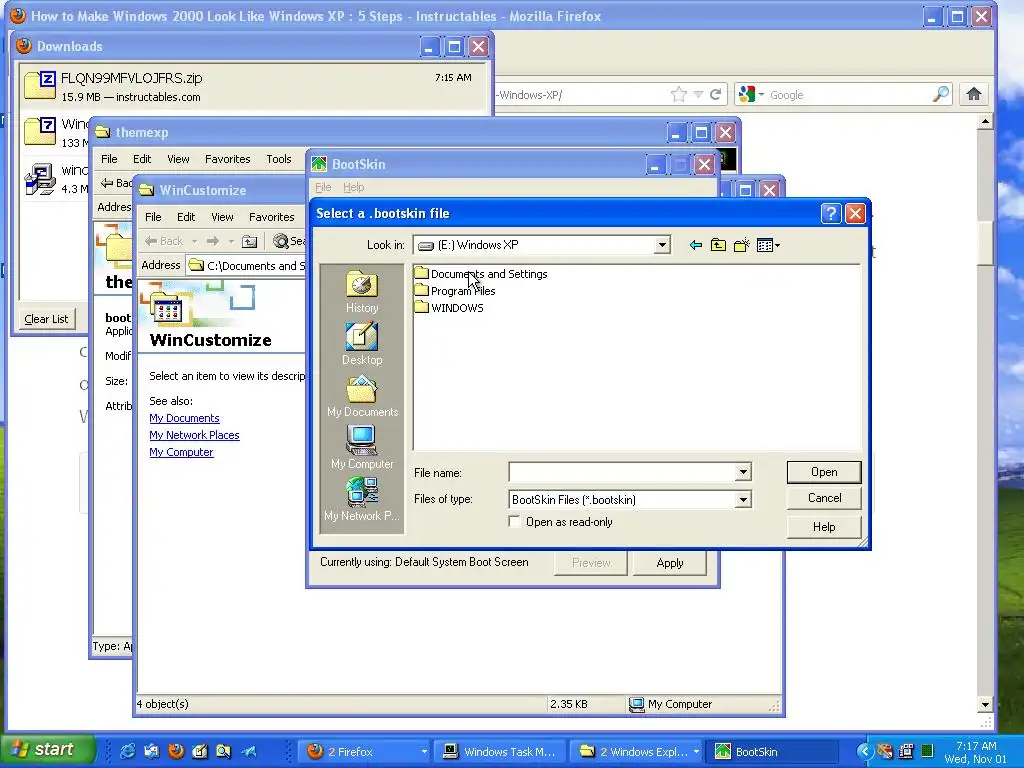Launch Firefox from Quick Launch
Viewport: 1024px width, 768px height.
point(176,751)
